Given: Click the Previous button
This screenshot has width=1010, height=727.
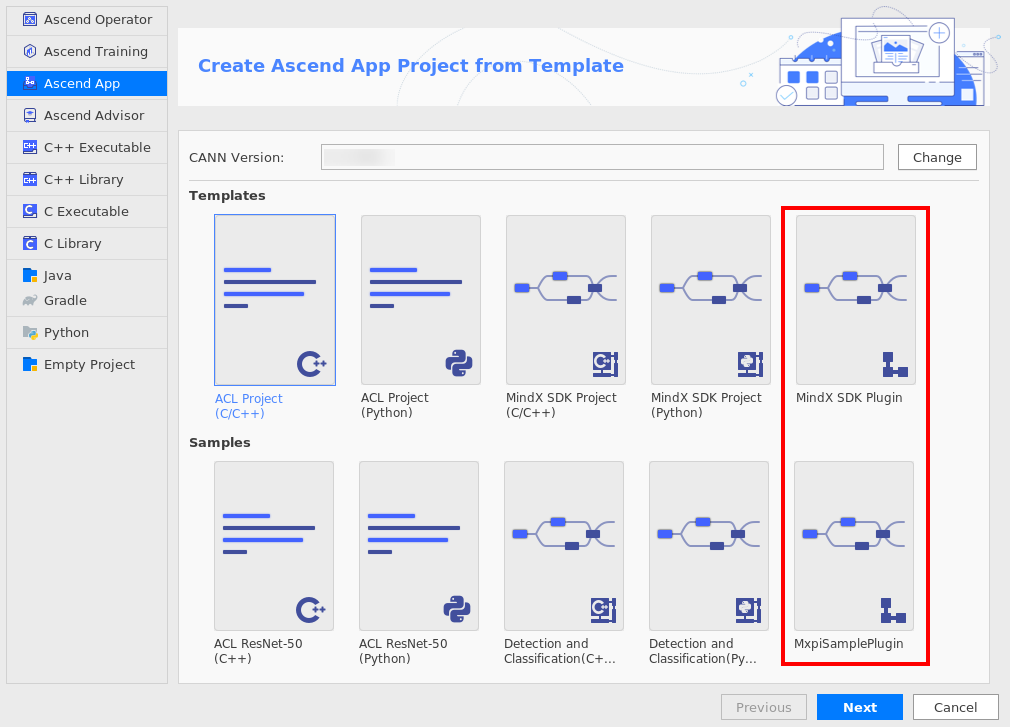Looking at the screenshot, I should point(764,707).
